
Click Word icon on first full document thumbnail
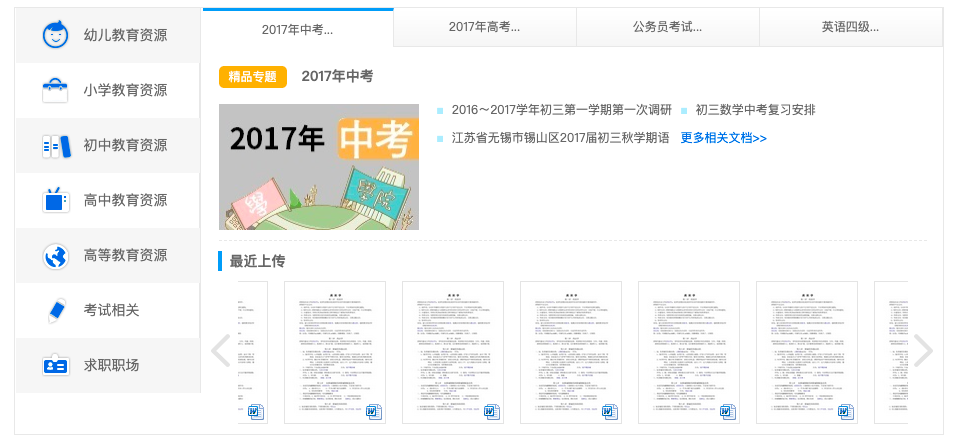(373, 412)
